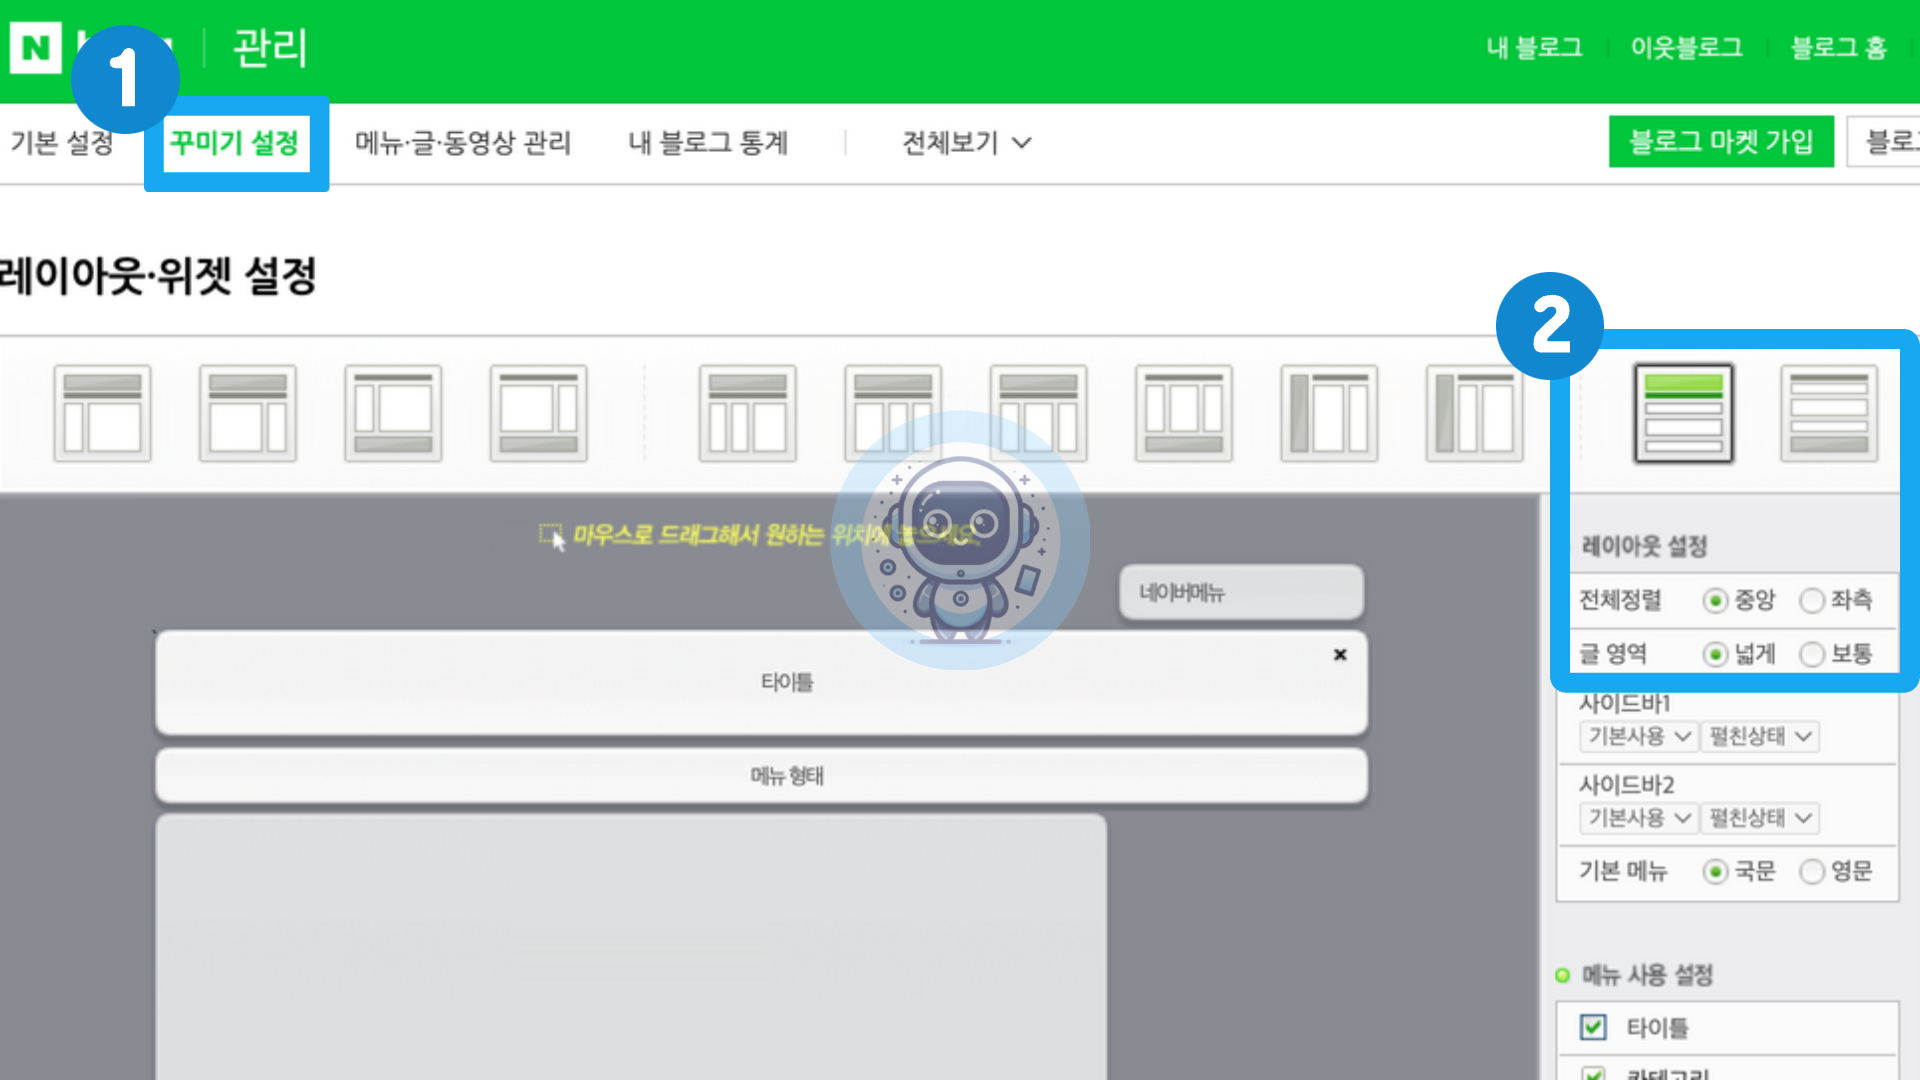Choose the last one-column layout icon

(1828, 413)
